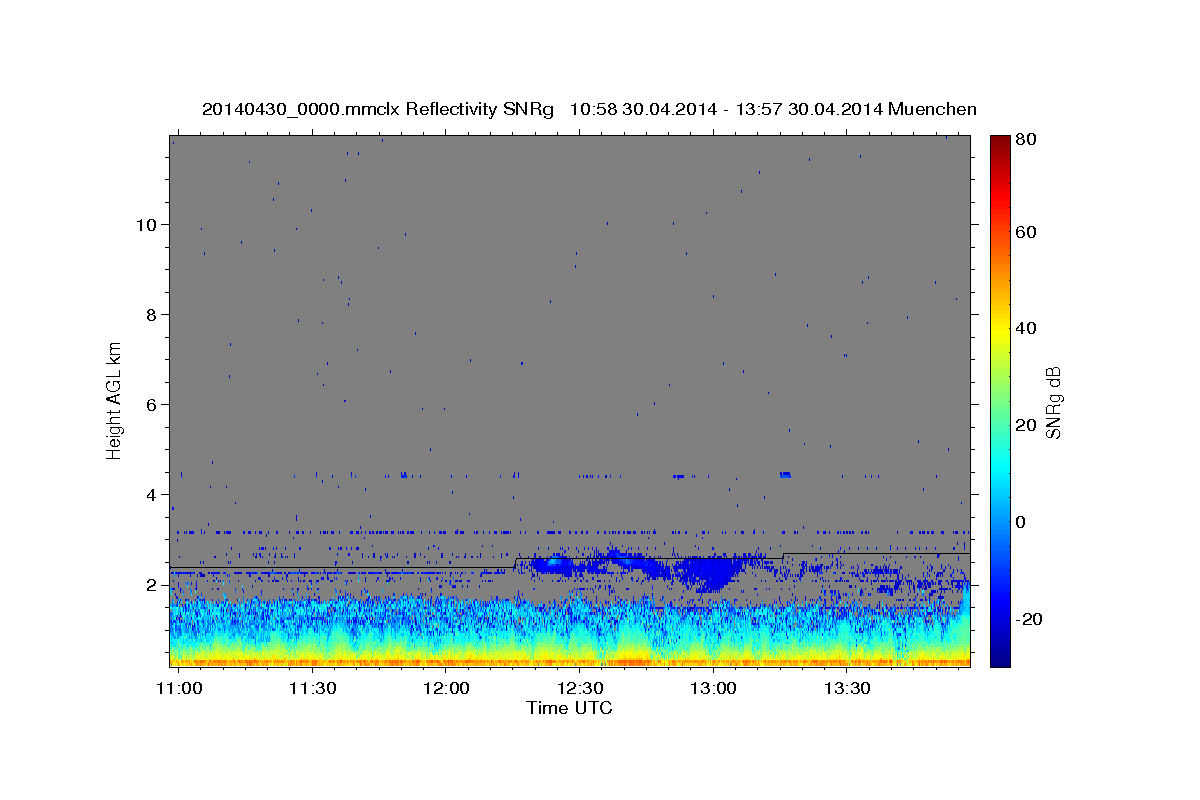The height and width of the screenshot is (800, 1200).
Task: Click the 'SNRg dB' colorbar label
Action: pos(1053,402)
